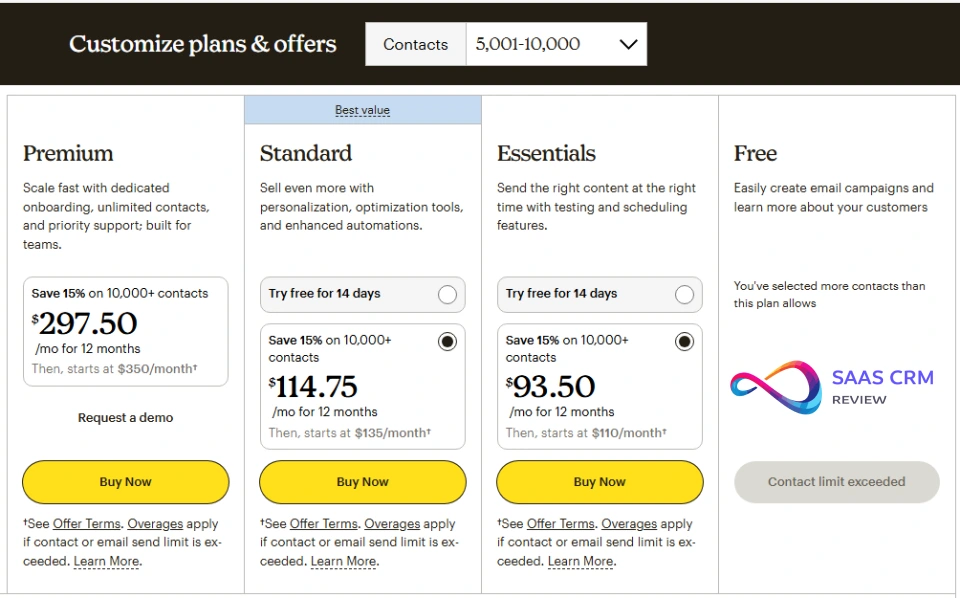
Task: Click the Contact limit exceeded button
Action: click(836, 482)
